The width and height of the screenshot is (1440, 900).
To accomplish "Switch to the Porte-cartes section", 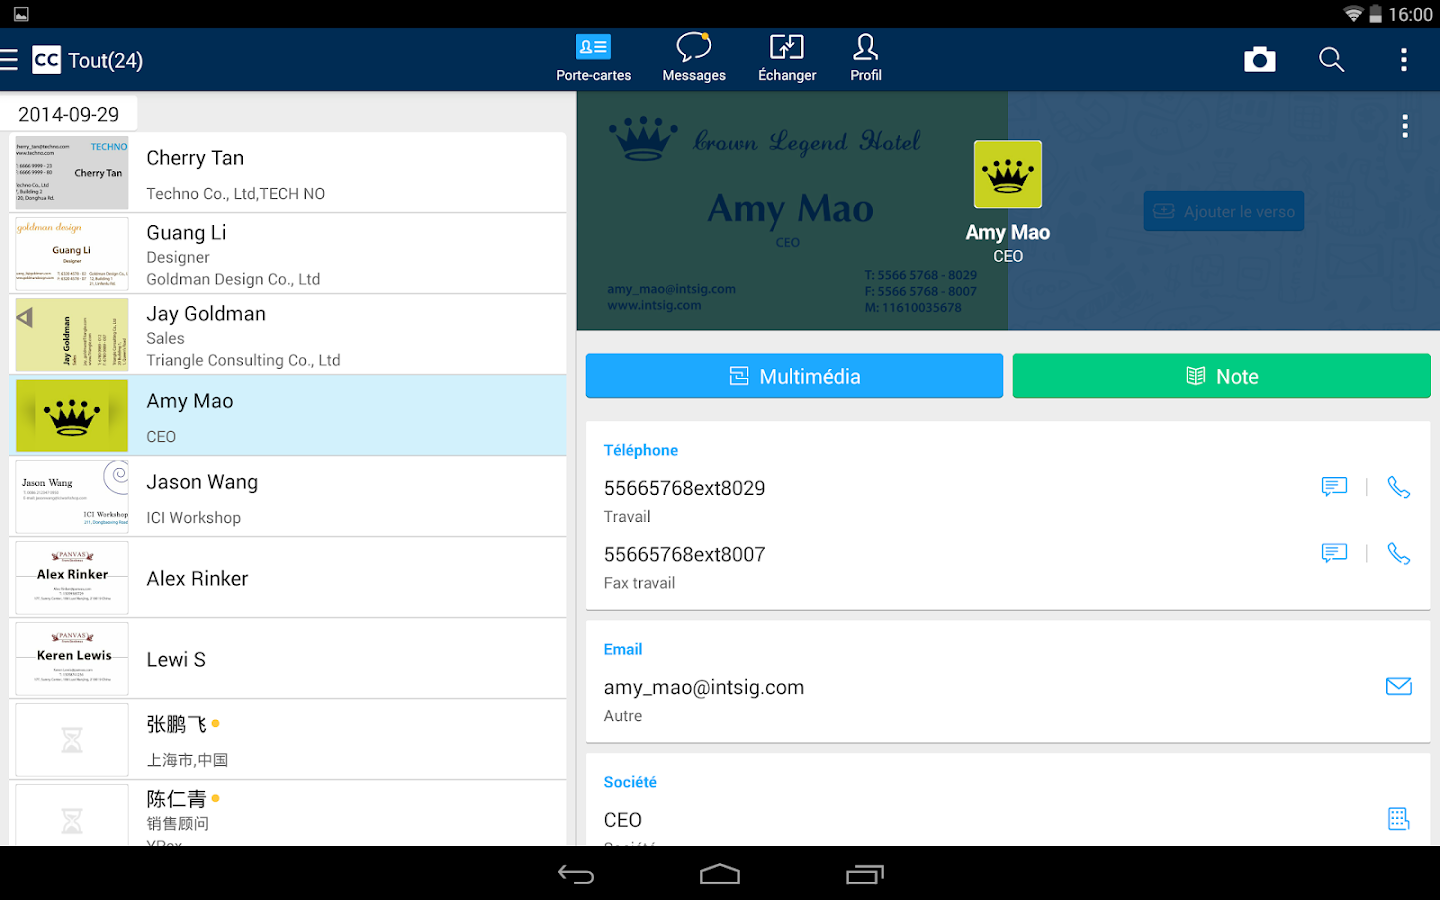I will 594,58.
